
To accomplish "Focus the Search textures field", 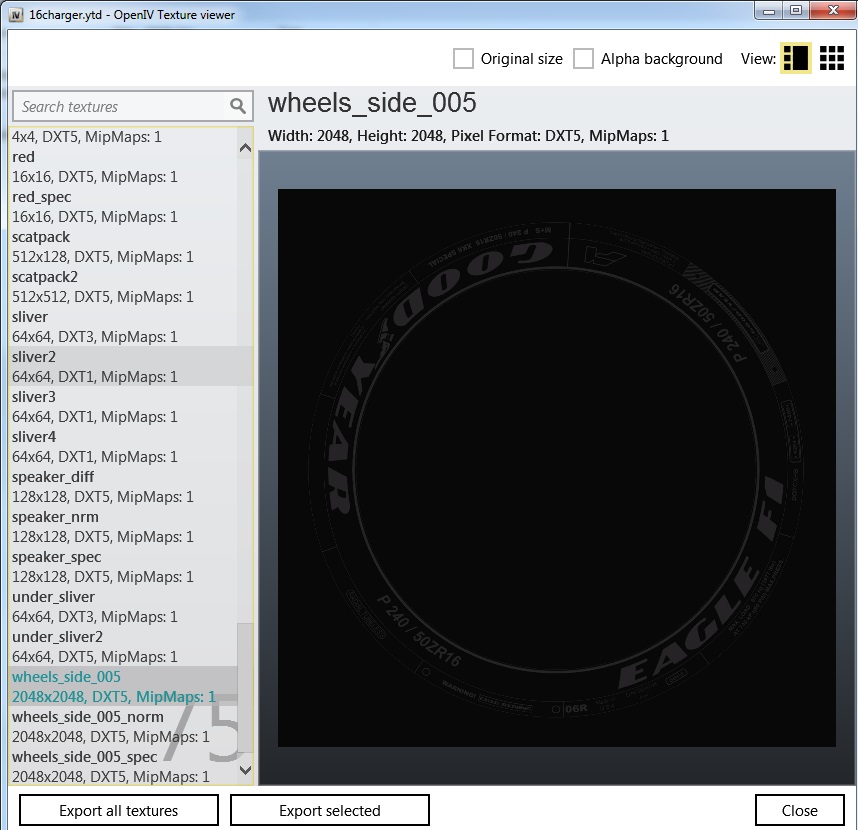I will [120, 106].
